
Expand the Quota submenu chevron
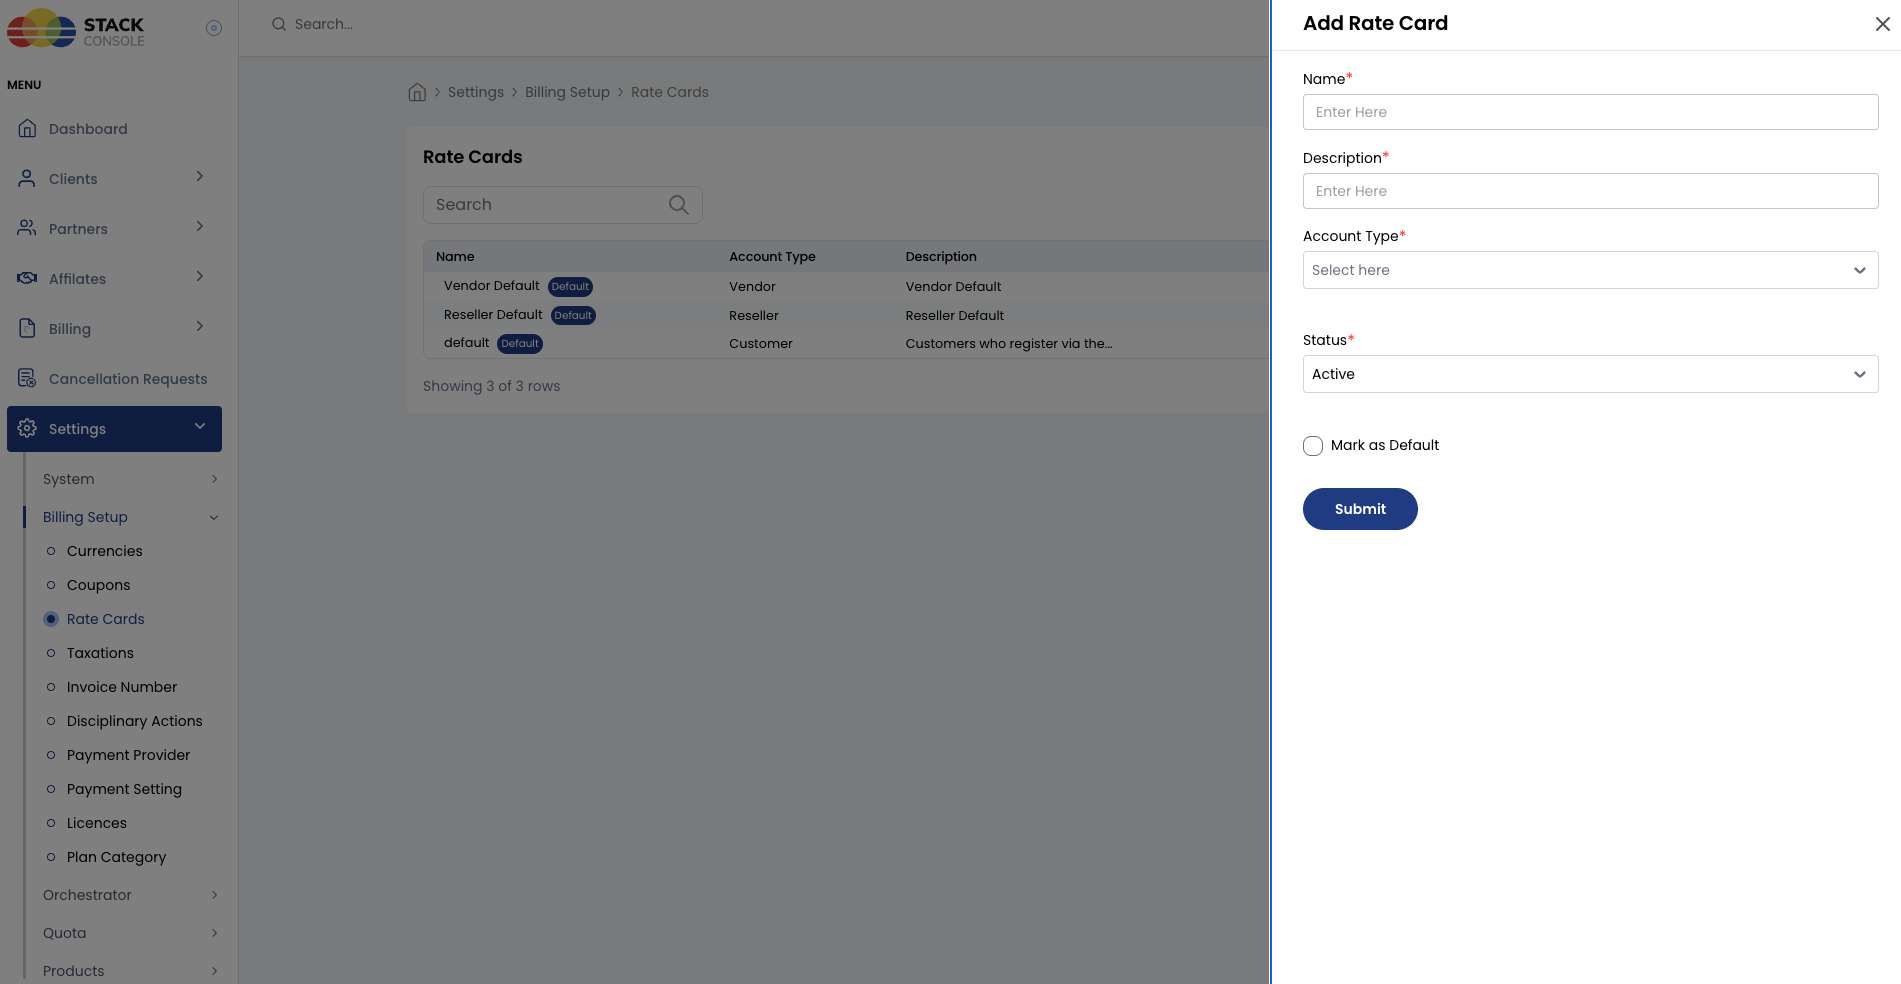214,933
